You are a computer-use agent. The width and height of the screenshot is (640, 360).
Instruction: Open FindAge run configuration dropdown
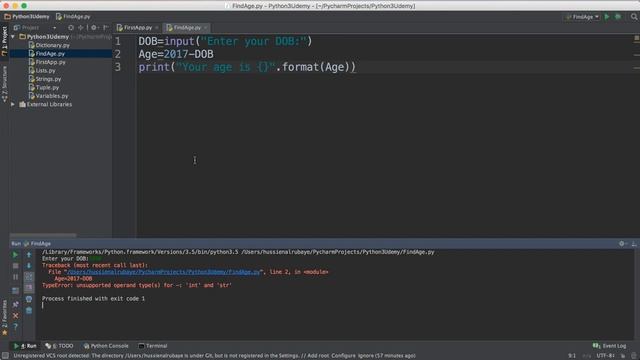(583, 17)
